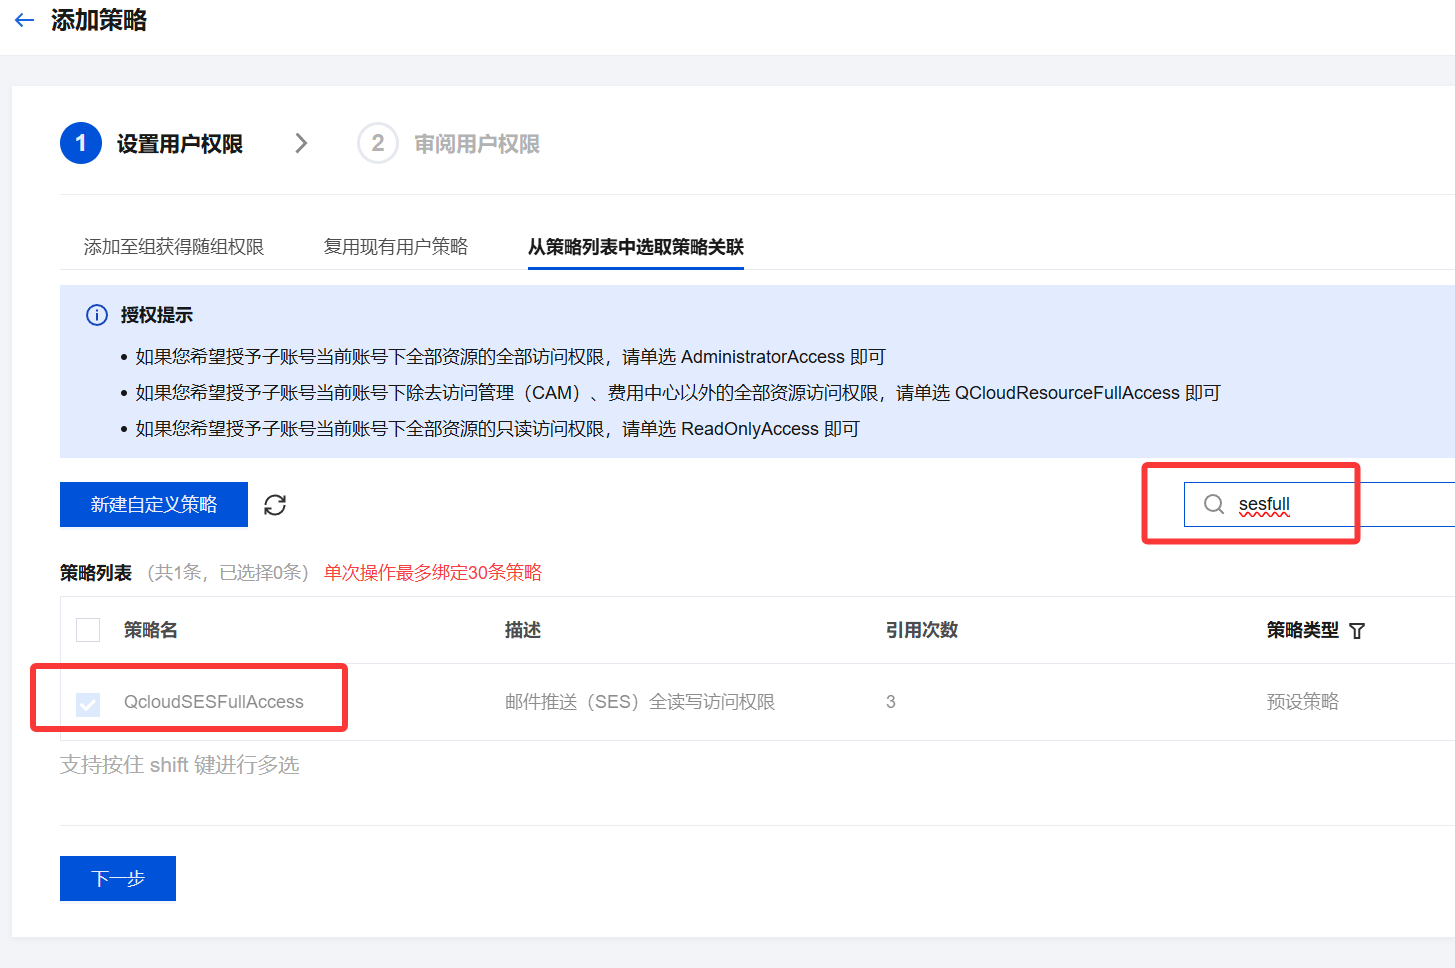Switch to 复用现有用户策略 tab
This screenshot has width=1455, height=968.
click(396, 247)
